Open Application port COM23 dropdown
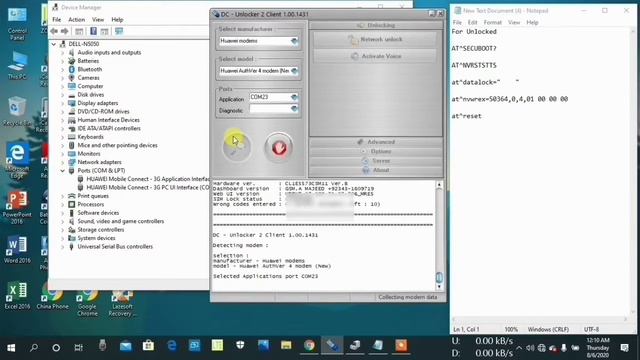The image size is (640, 360). click(274, 97)
